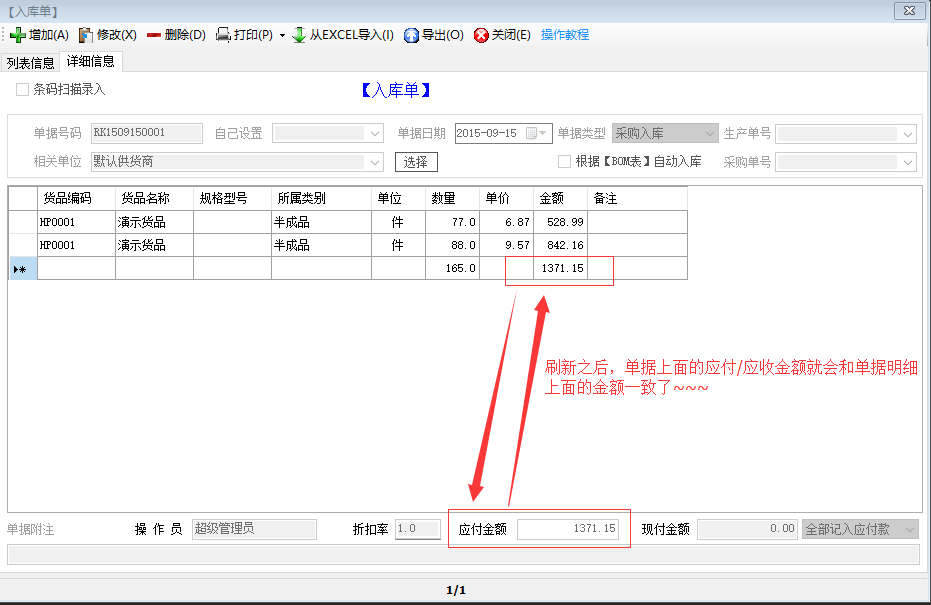Click the 选择 button
The height and width of the screenshot is (605, 931).
point(416,162)
